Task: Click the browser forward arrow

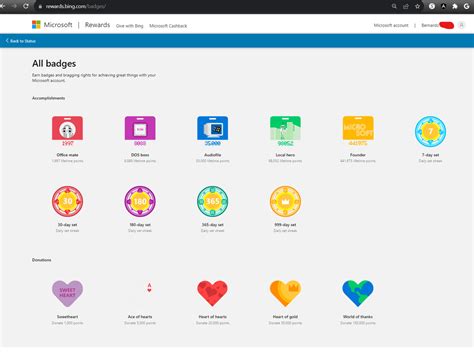Action: pyautogui.click(x=14, y=6)
